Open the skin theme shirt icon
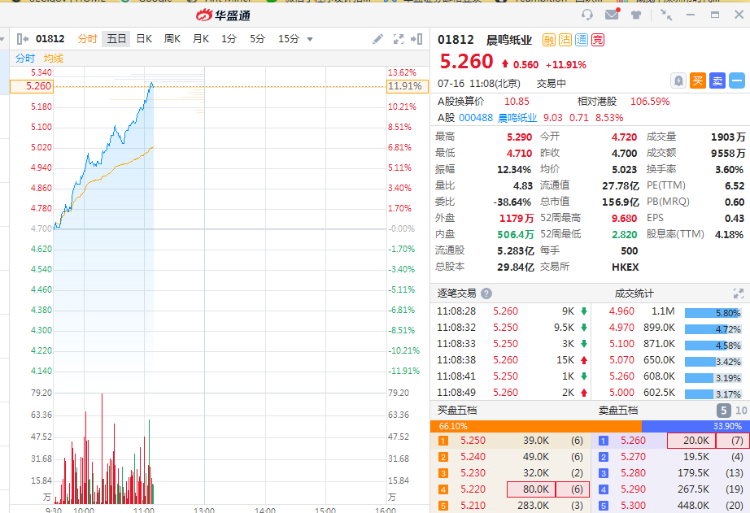This screenshot has height=513, width=750. pyautogui.click(x=636, y=15)
